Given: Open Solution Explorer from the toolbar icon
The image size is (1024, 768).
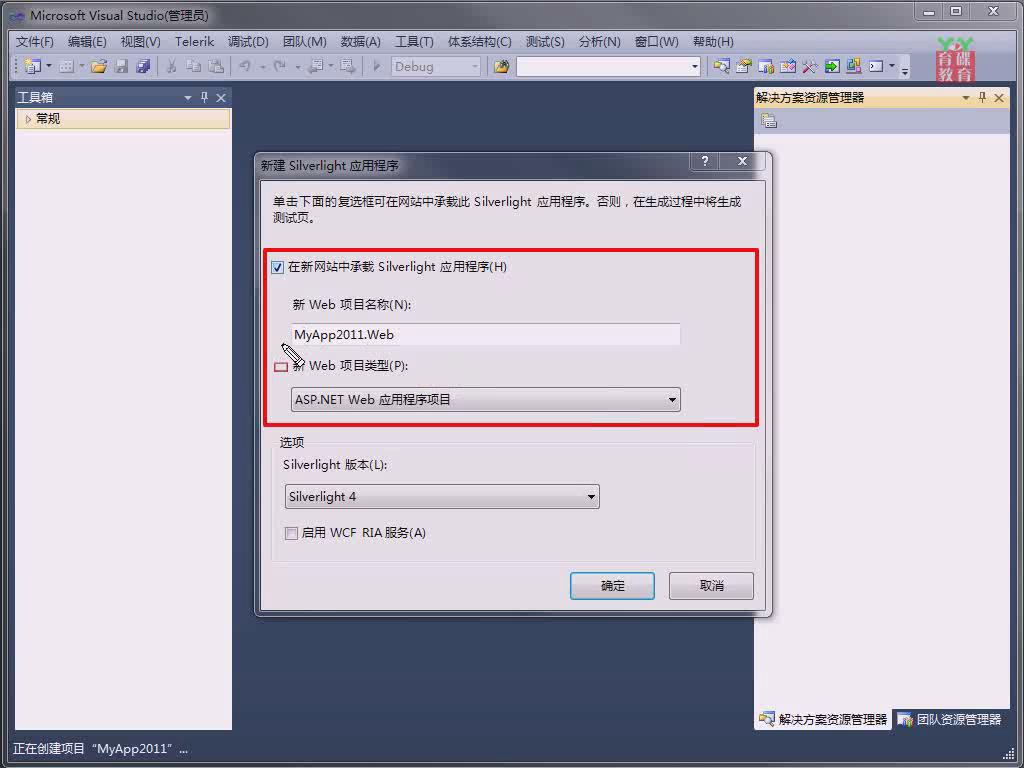Looking at the screenshot, I should pyautogui.click(x=722, y=66).
